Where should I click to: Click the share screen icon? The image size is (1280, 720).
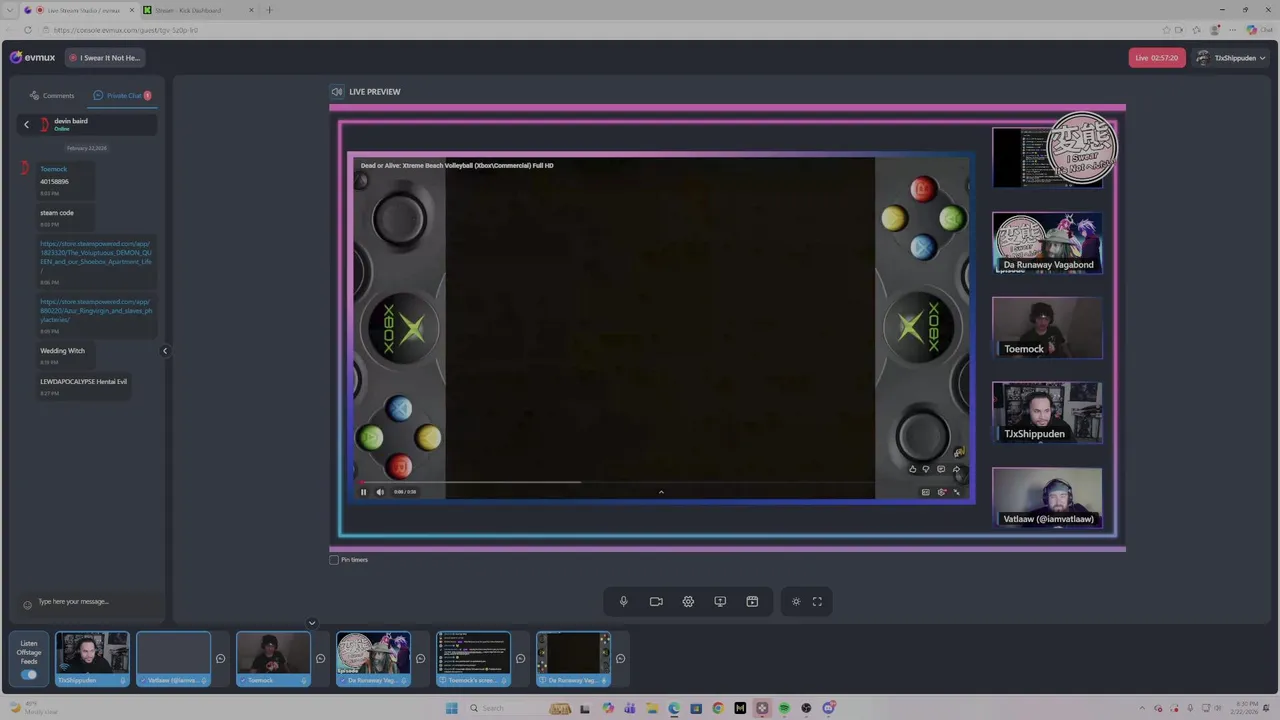(720, 601)
